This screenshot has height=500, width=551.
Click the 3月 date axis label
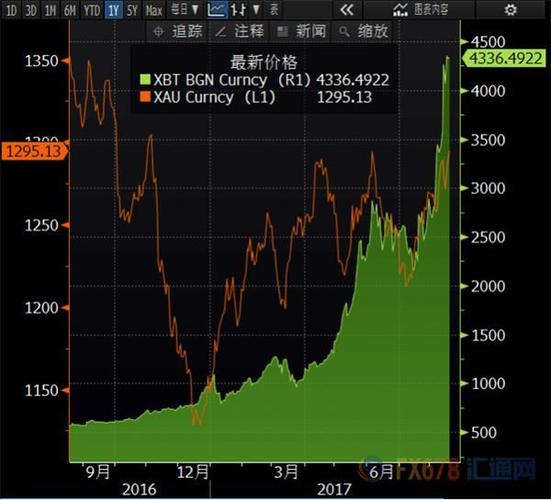(x=286, y=472)
